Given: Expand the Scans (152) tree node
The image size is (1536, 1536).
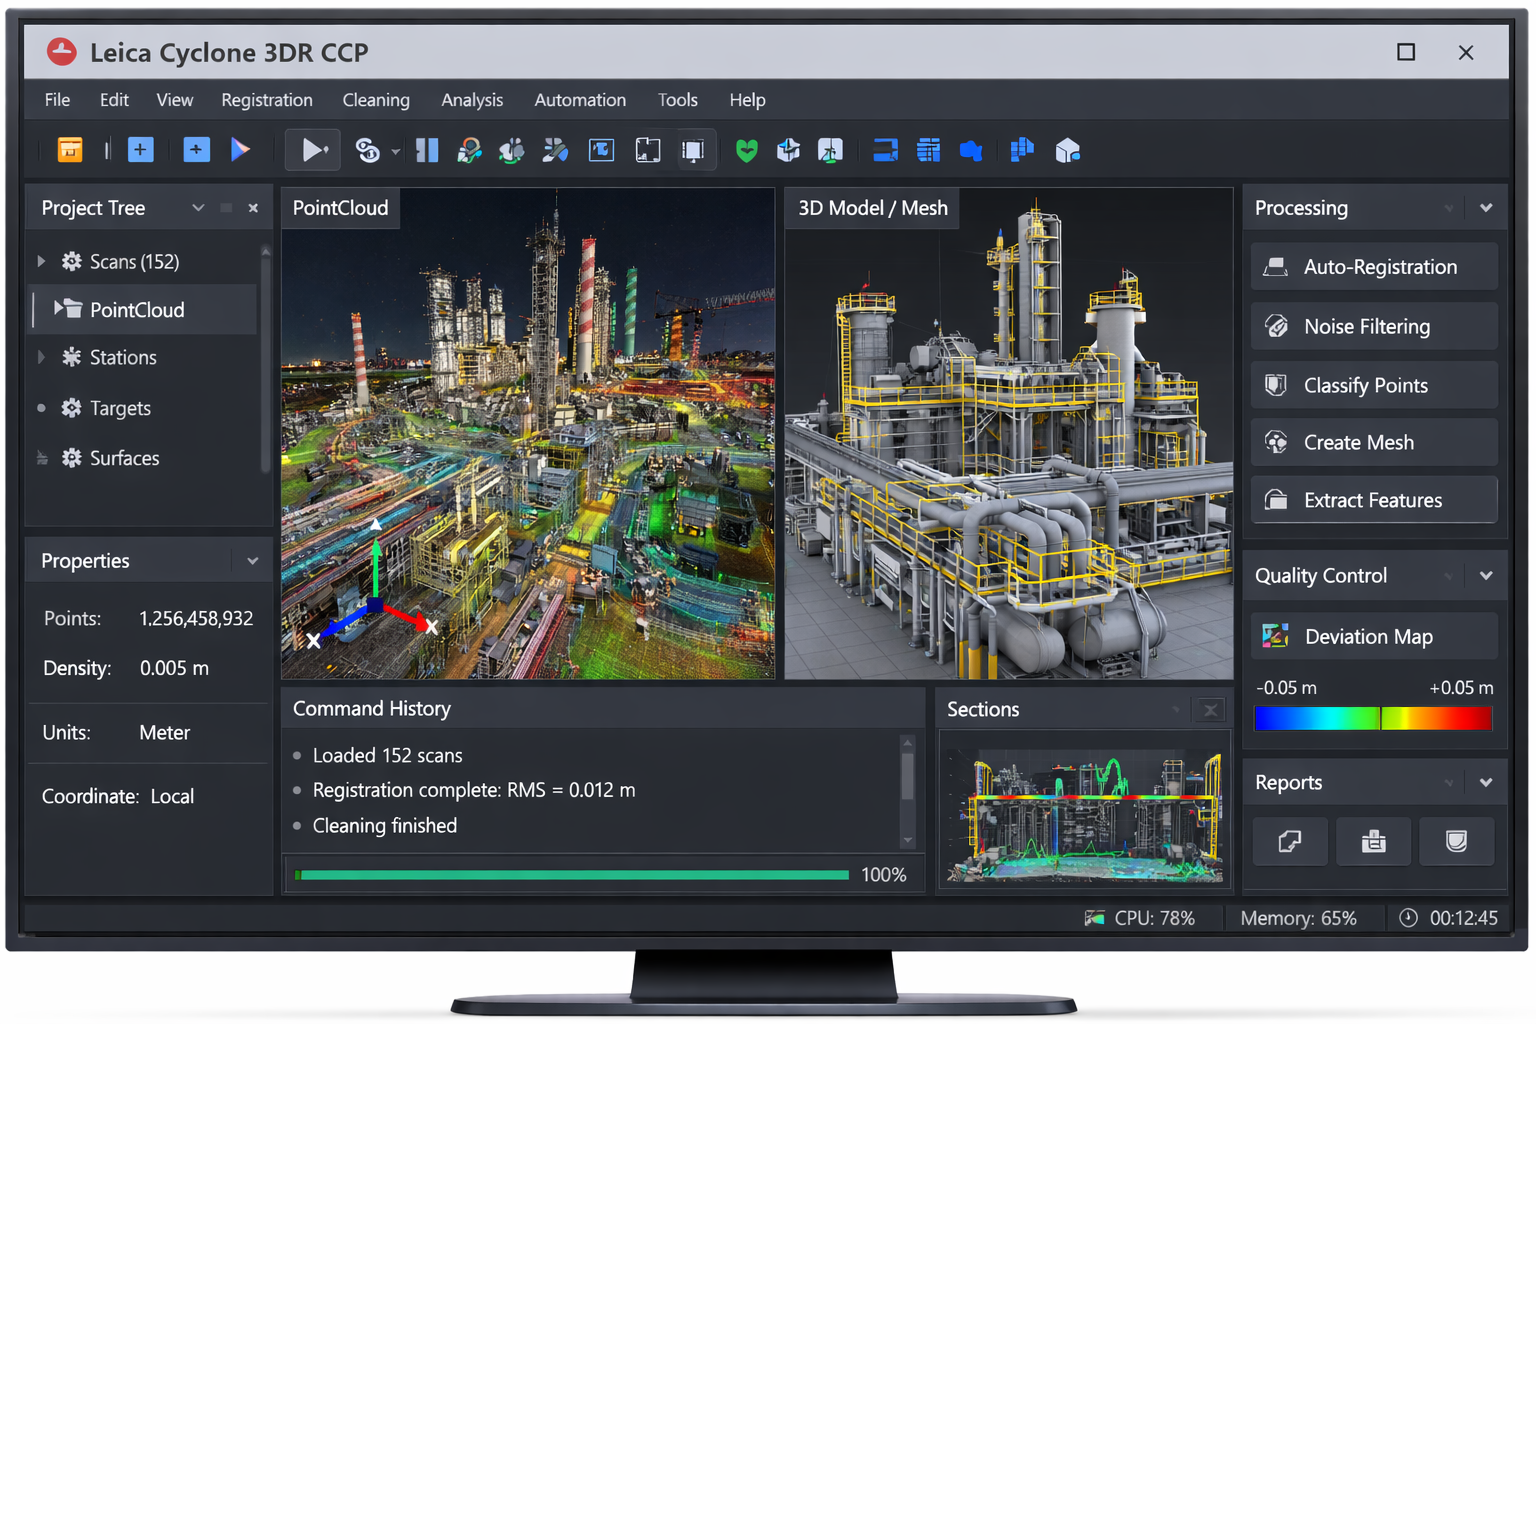Looking at the screenshot, I should [x=42, y=262].
